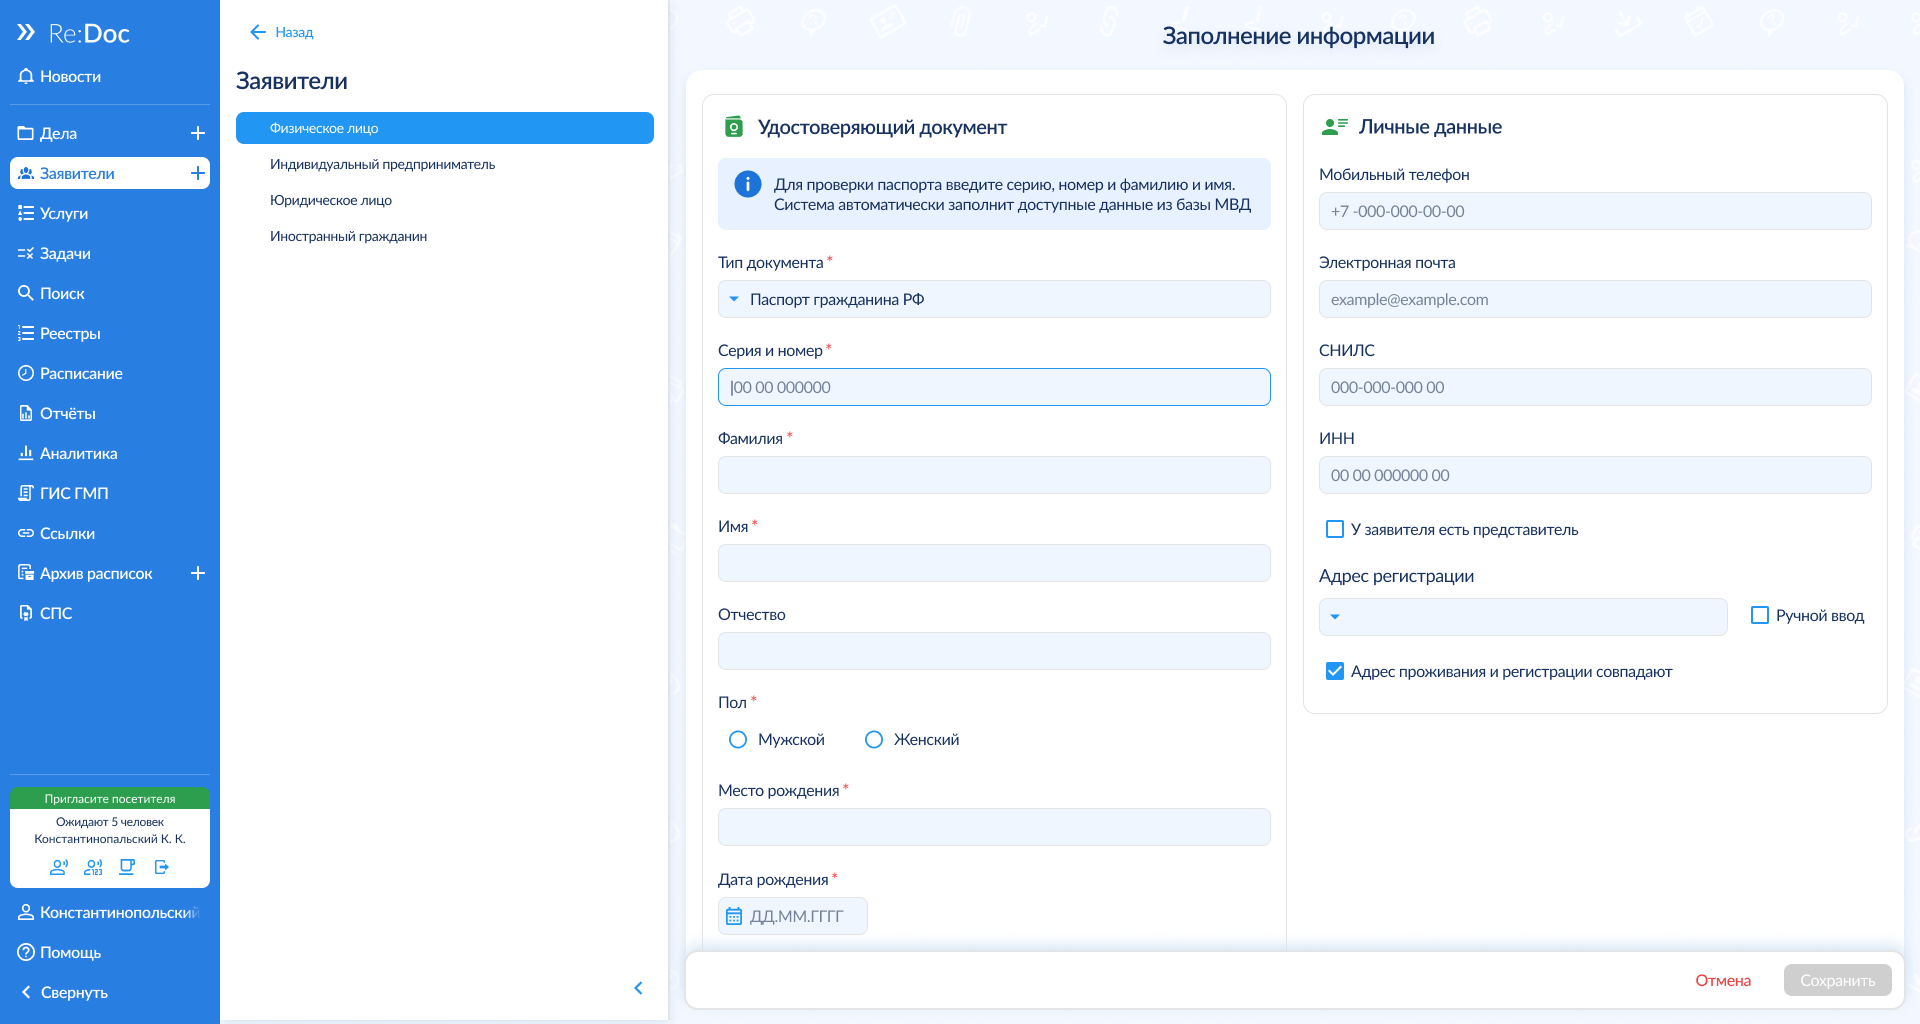Uncheck Адрес проживания и регистрации совпадают
Screen dimensions: 1920x1024
point(1335,672)
